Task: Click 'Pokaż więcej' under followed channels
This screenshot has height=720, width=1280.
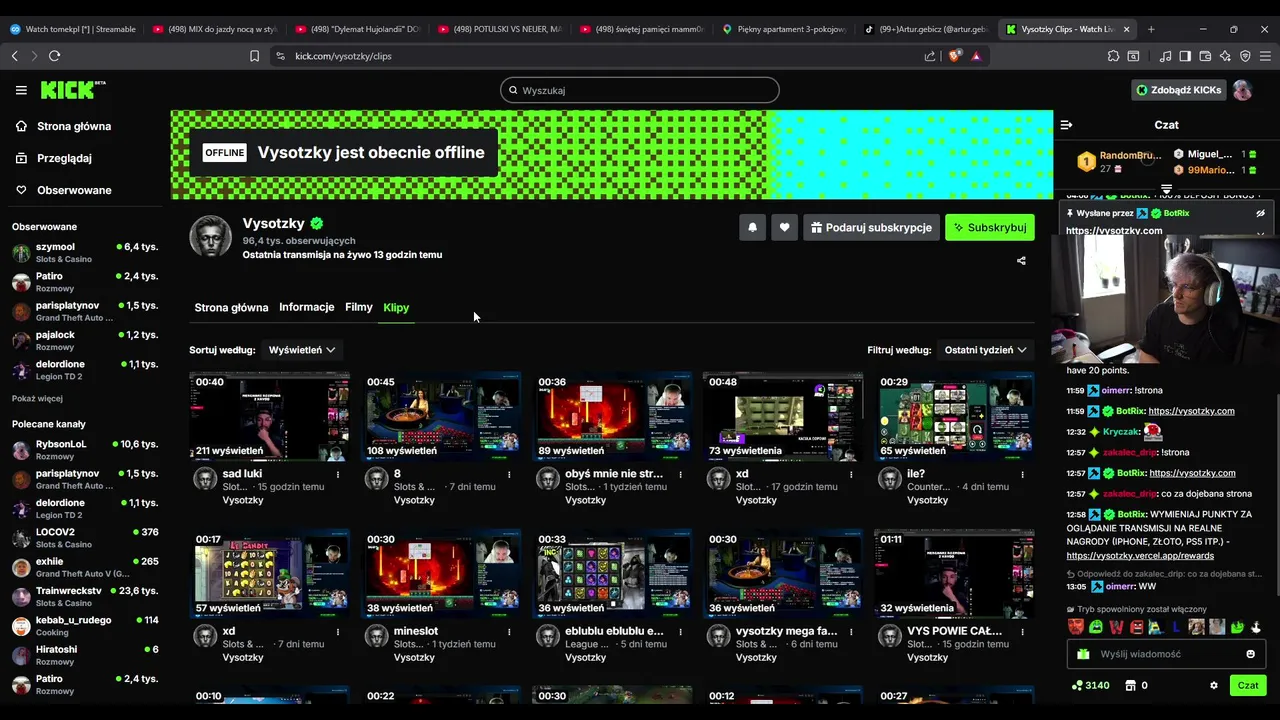Action: 37,398
